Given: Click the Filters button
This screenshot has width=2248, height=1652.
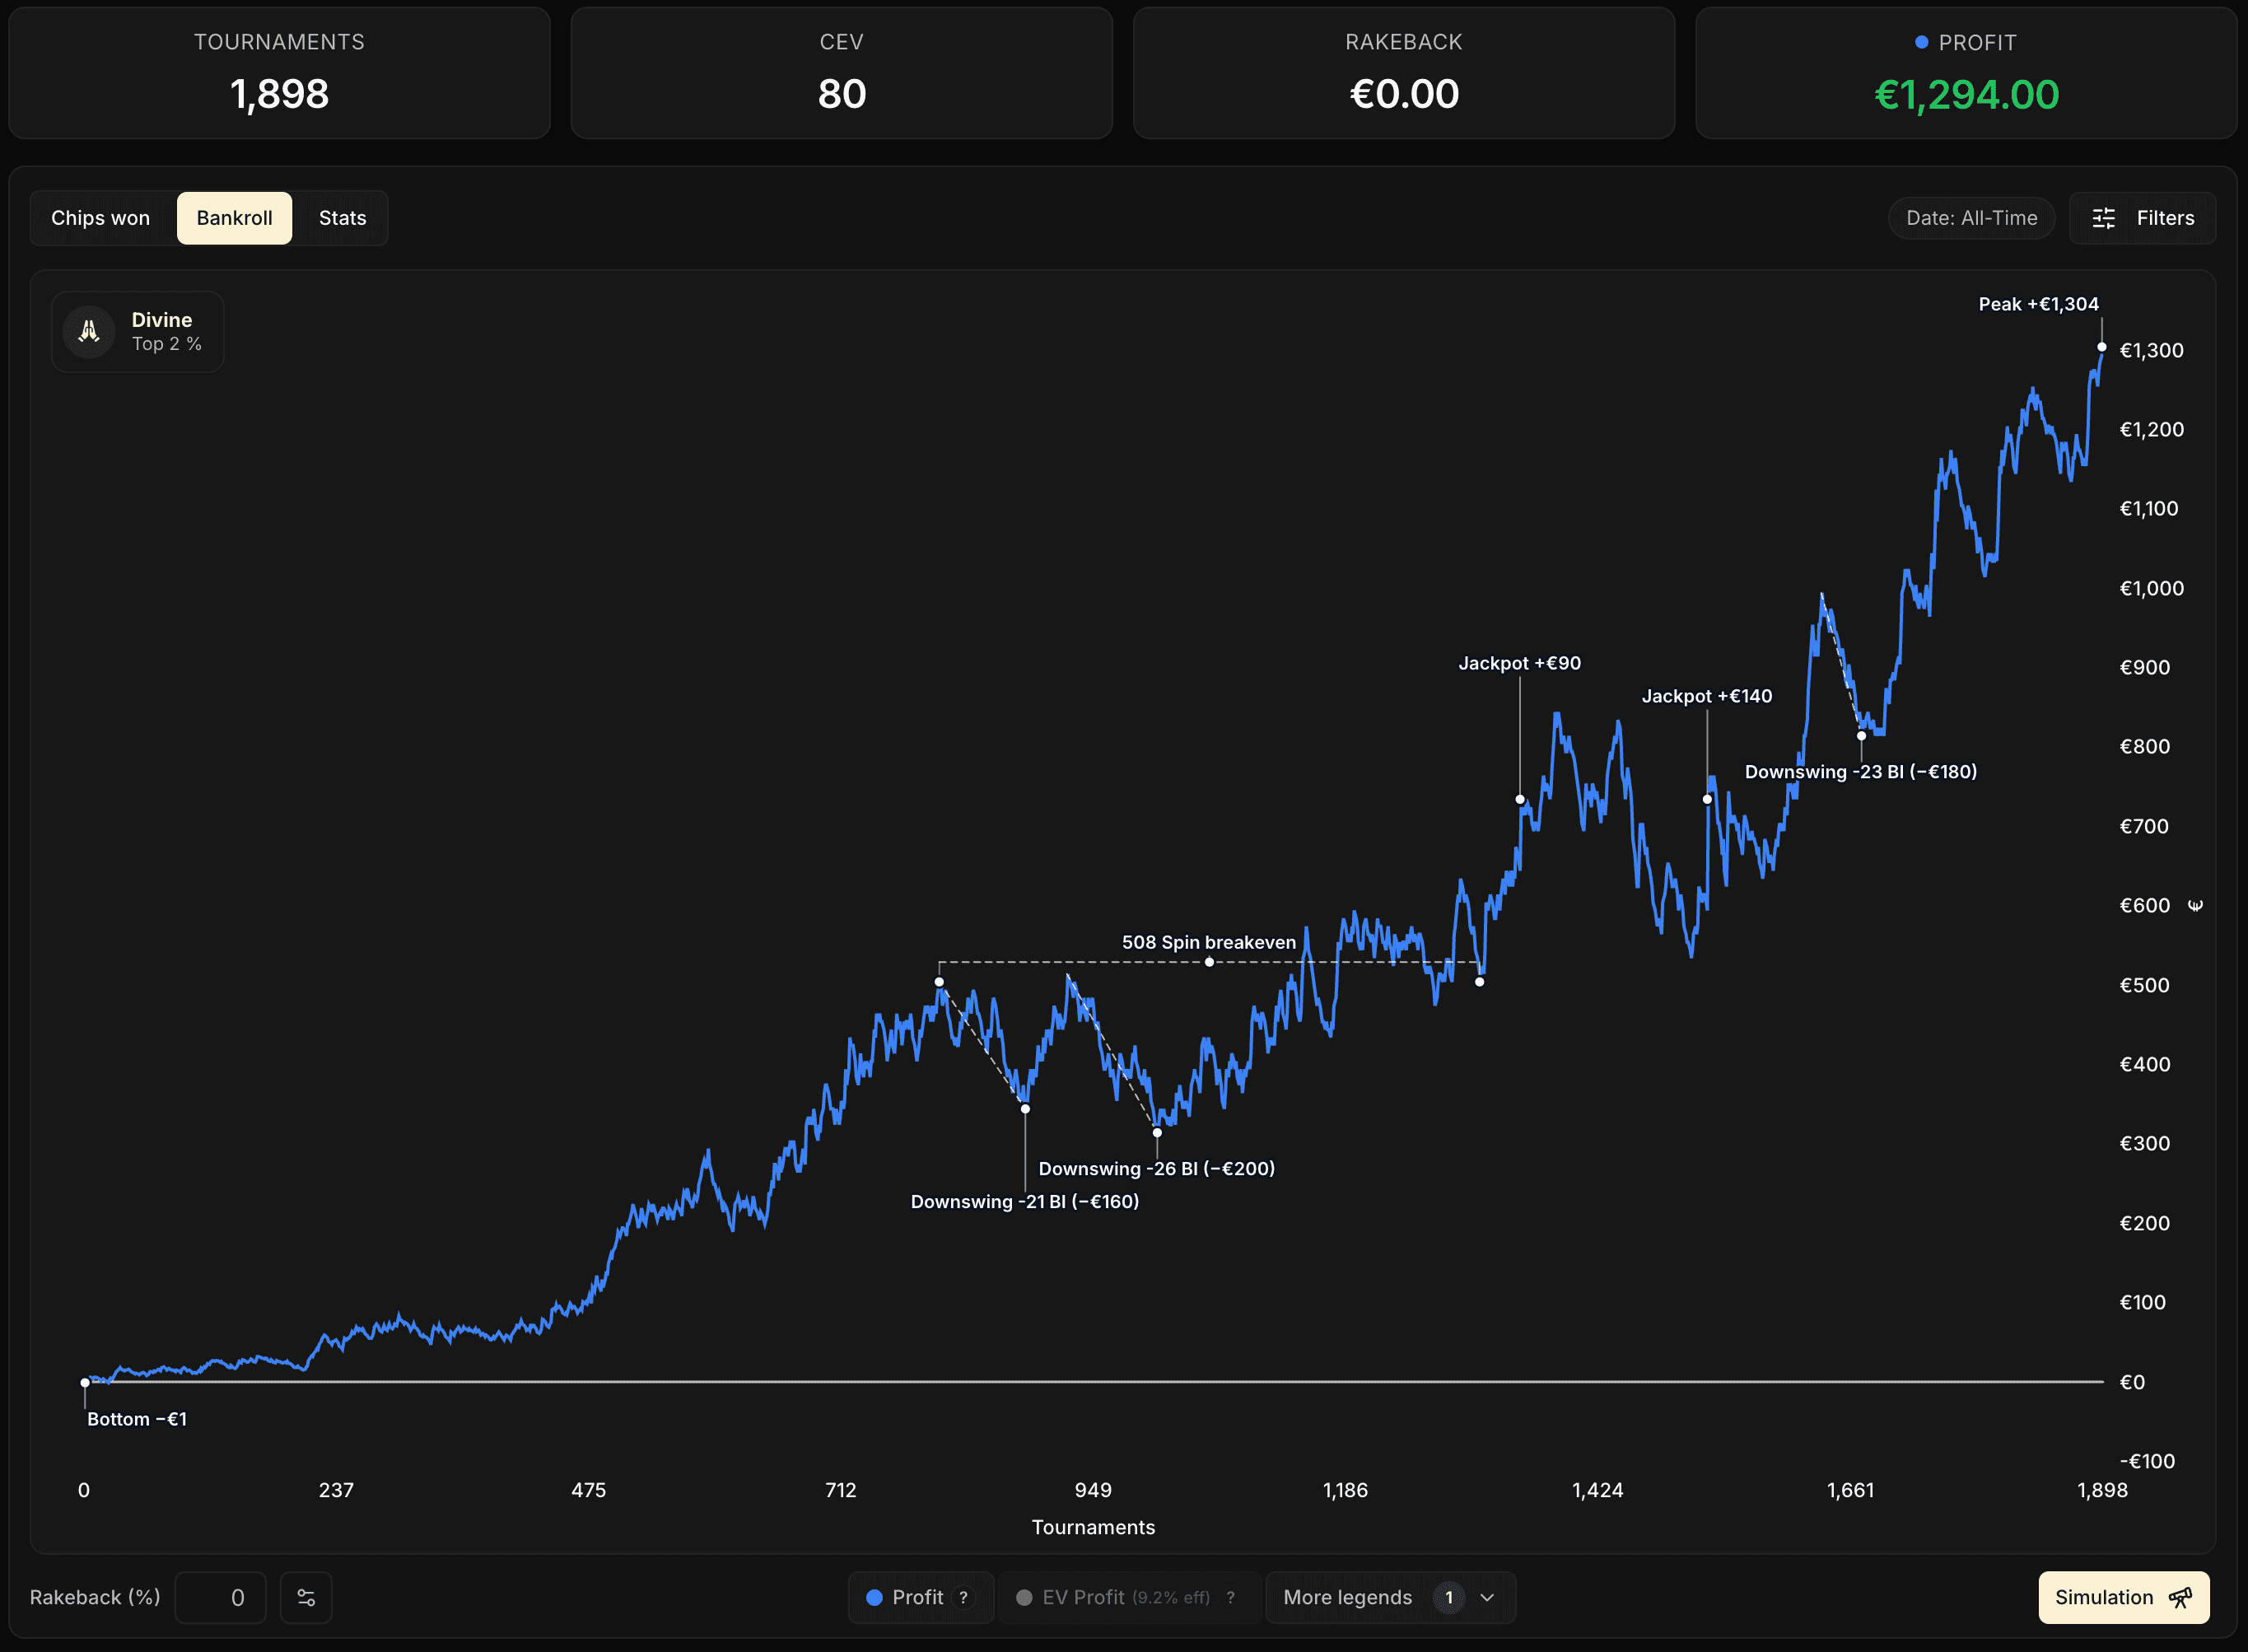Looking at the screenshot, I should click(x=2140, y=218).
